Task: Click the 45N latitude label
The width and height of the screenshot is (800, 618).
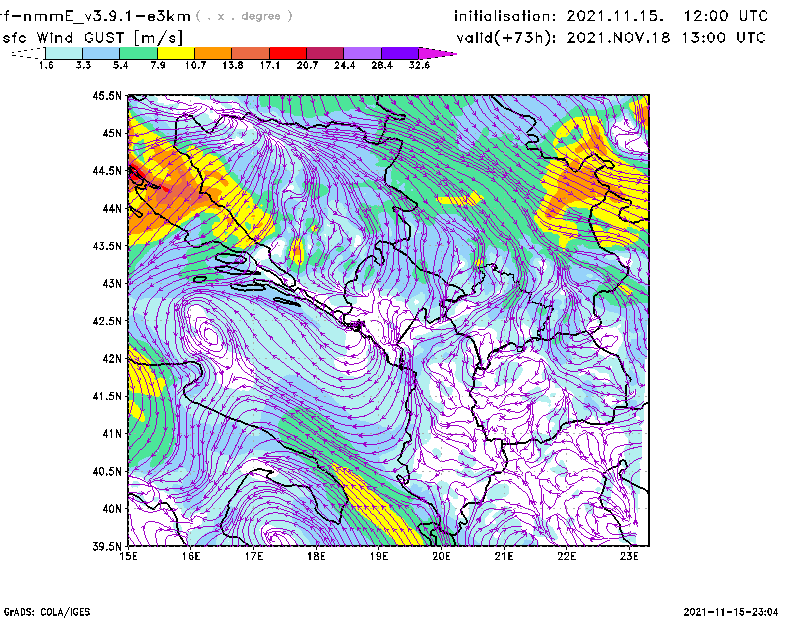Action: point(112,133)
